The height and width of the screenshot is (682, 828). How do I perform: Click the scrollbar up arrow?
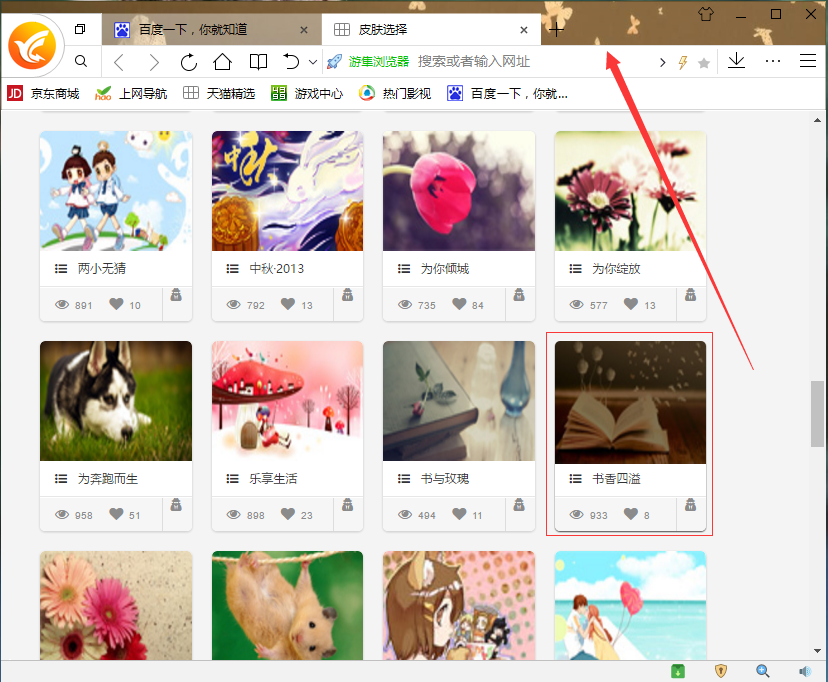pyautogui.click(x=817, y=120)
